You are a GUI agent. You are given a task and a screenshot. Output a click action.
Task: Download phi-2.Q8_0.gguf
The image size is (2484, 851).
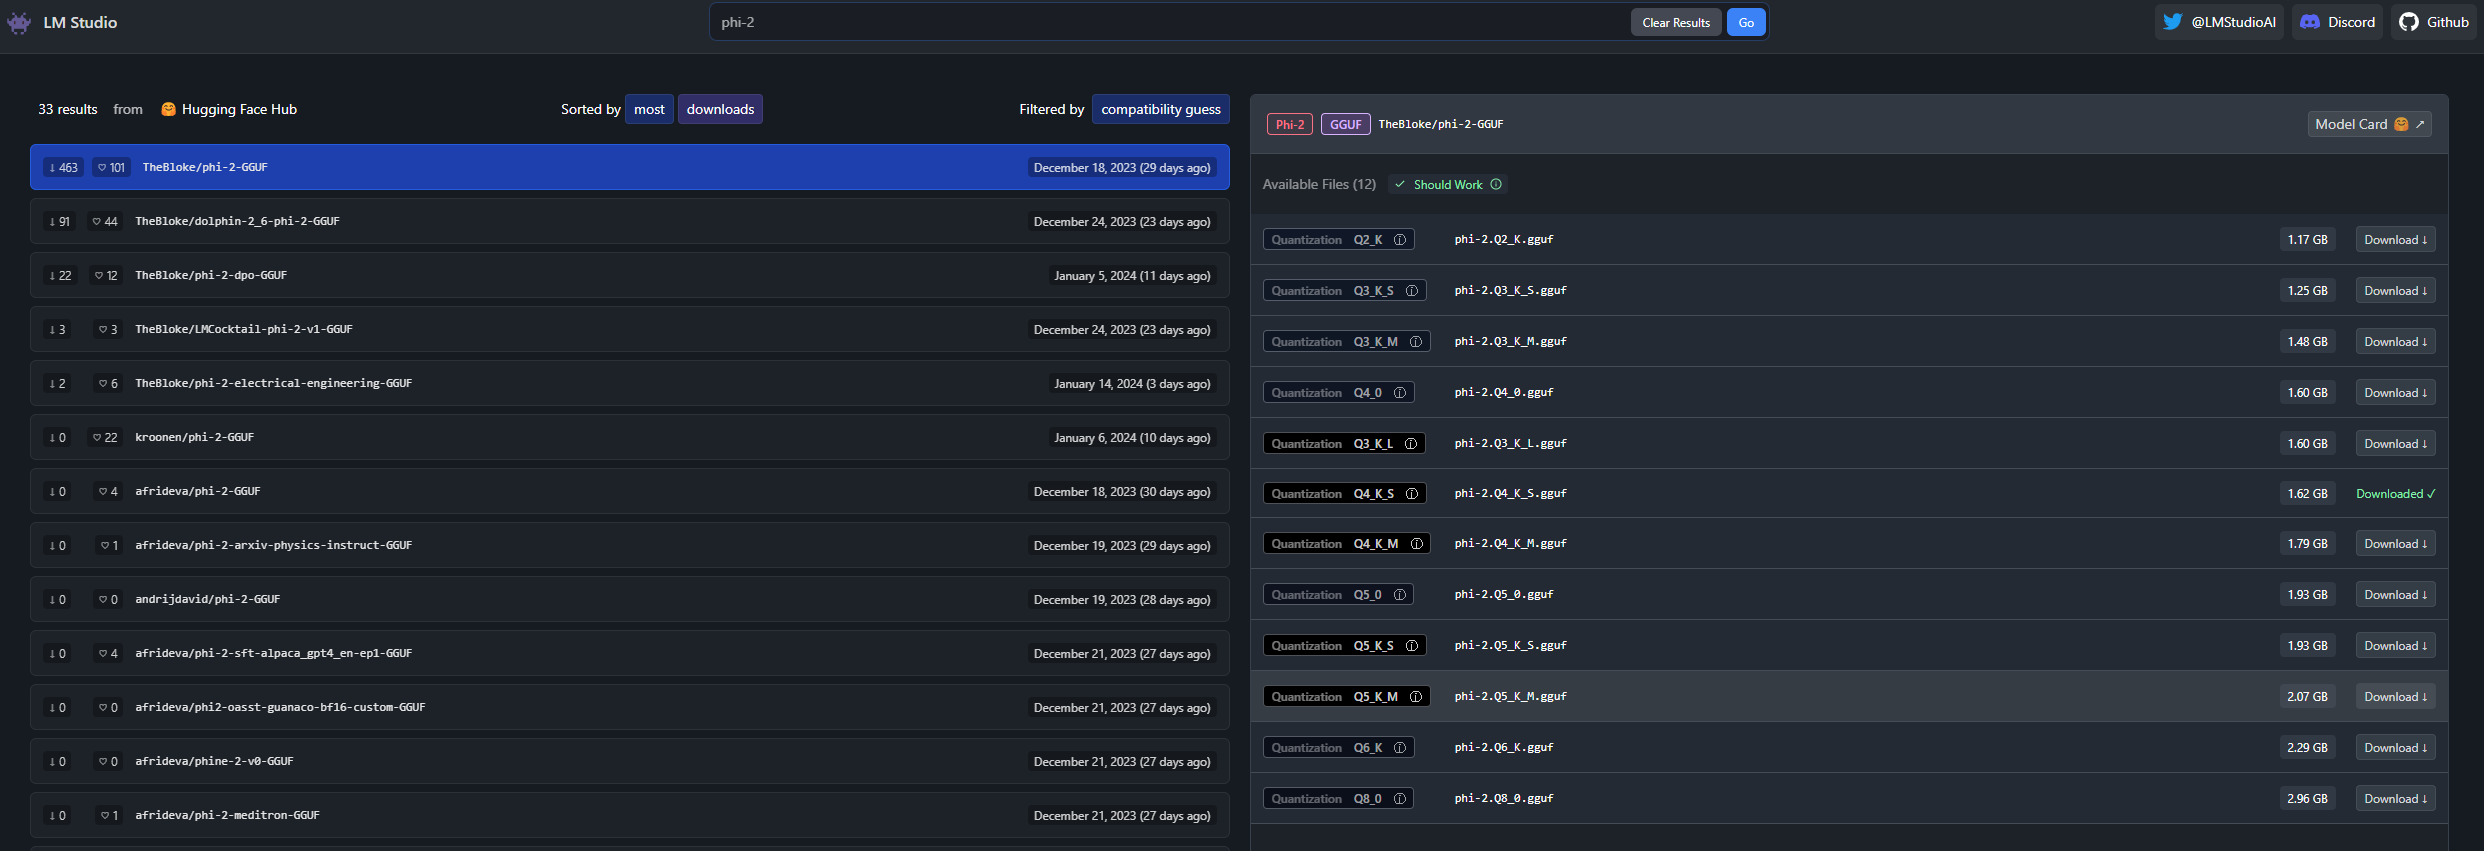pyautogui.click(x=2395, y=799)
